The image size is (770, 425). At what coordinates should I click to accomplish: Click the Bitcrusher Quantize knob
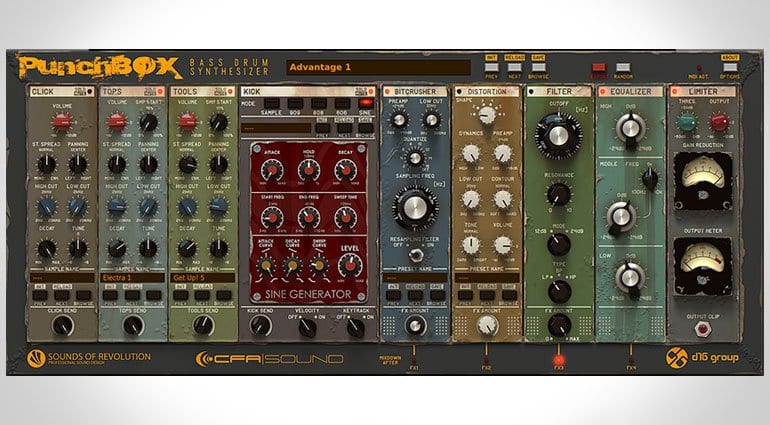(x=415, y=158)
